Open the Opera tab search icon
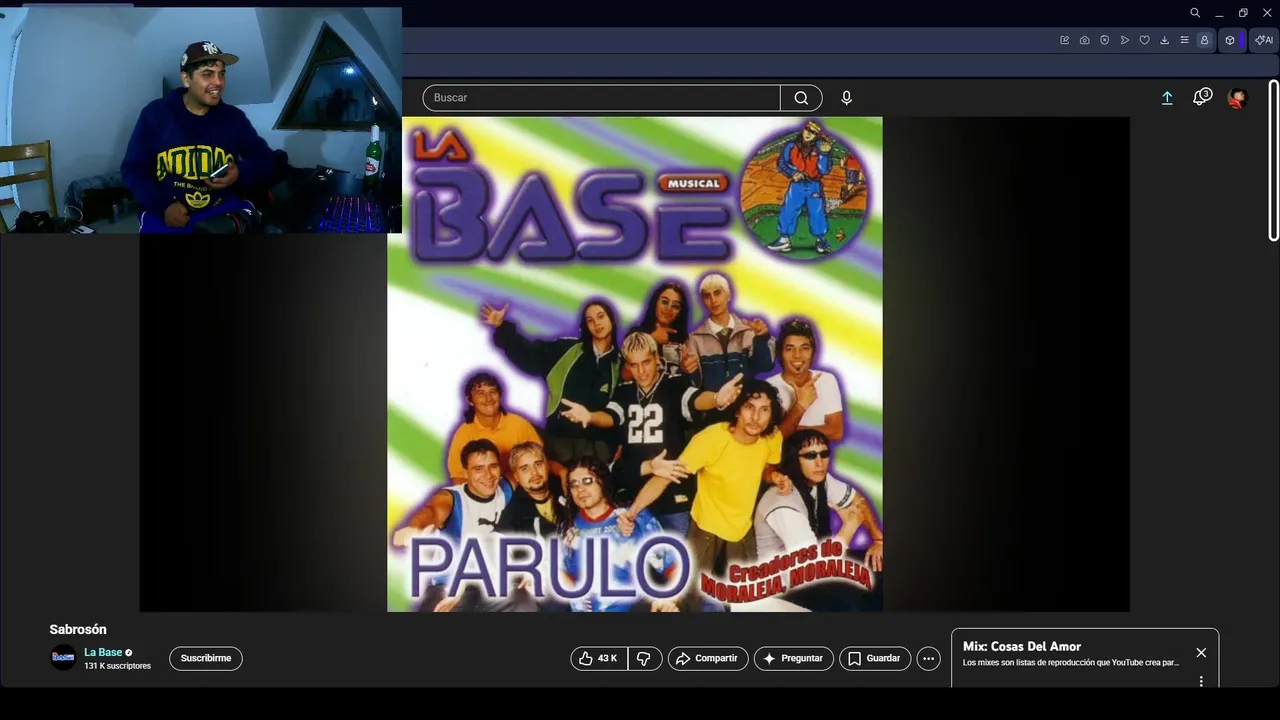Screen dimensions: 1280x720 click(1195, 13)
